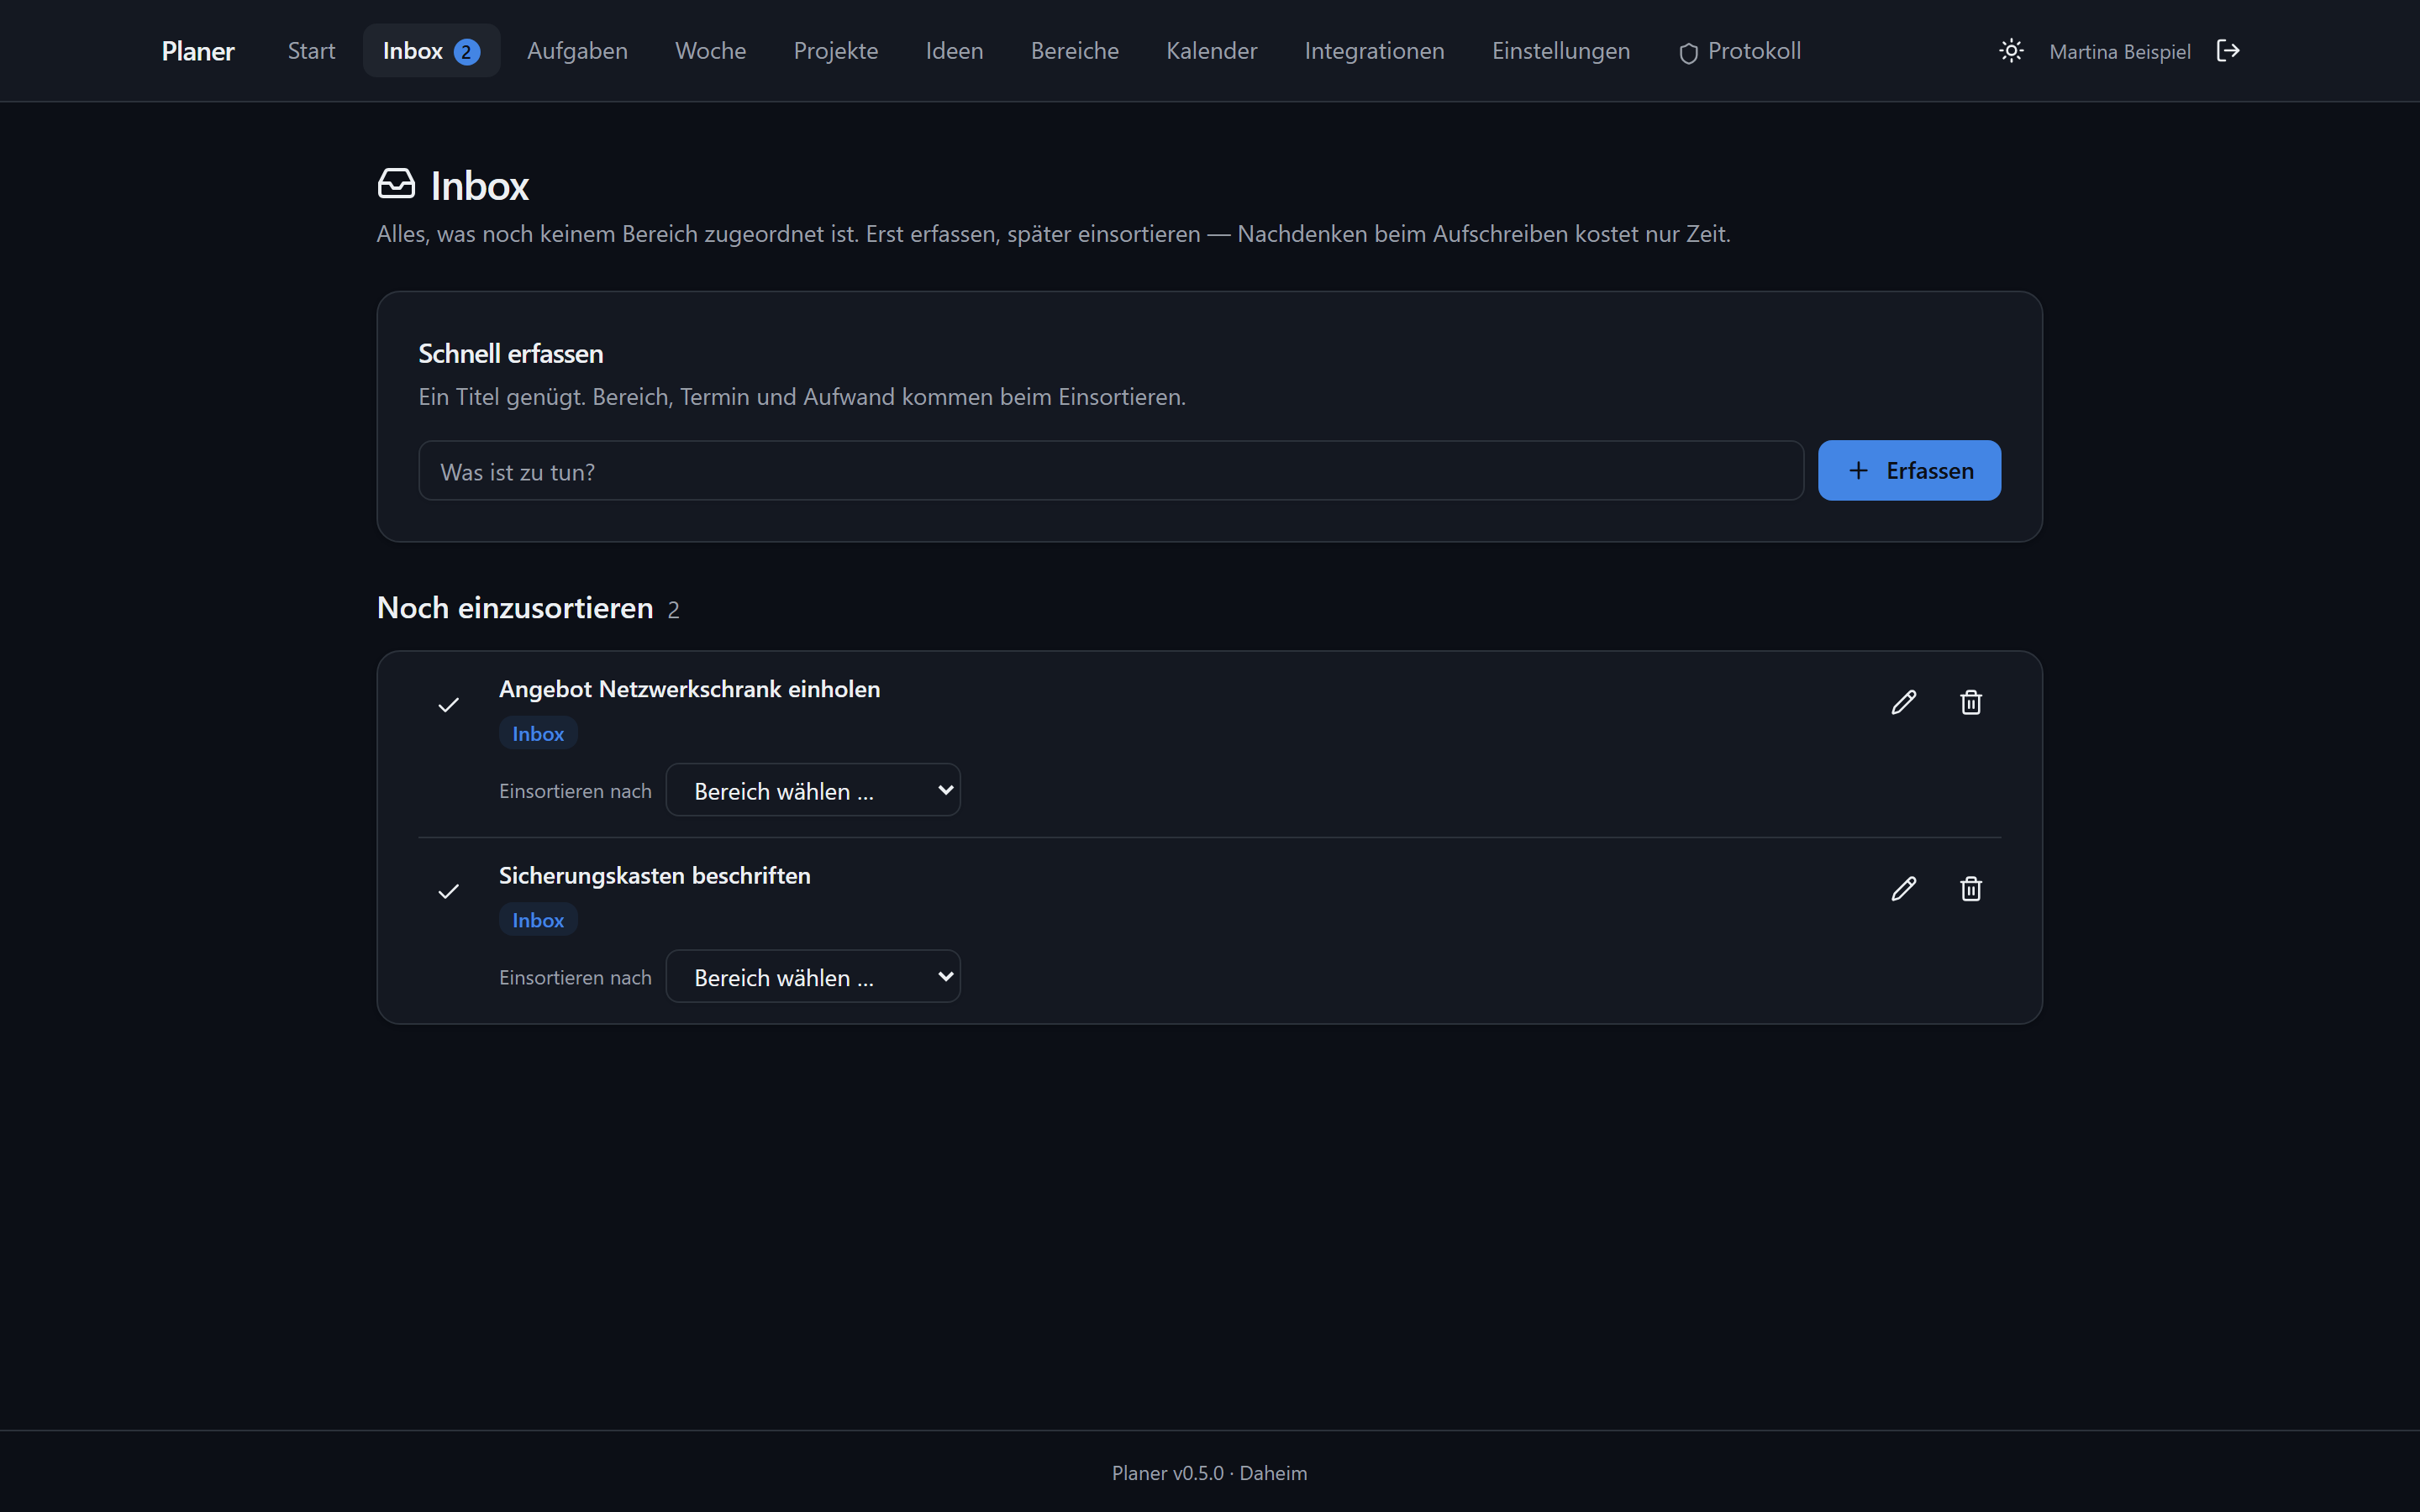The image size is (2420, 1512).
Task: Open the Kalender tab
Action: pyautogui.click(x=1211, y=51)
